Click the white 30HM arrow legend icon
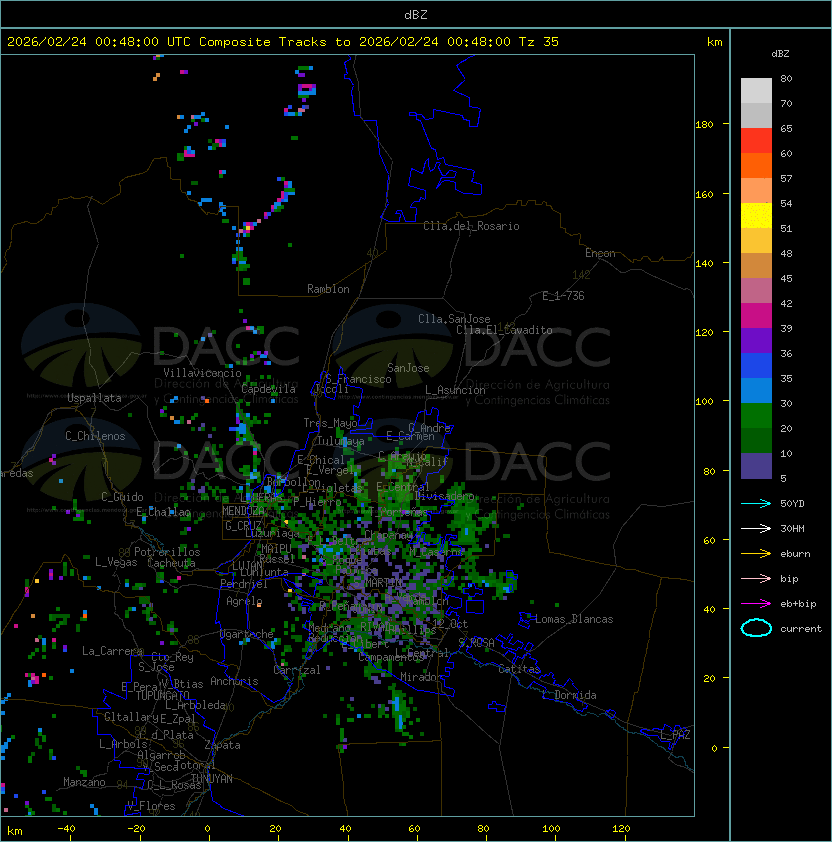Viewport: 832px width, 842px height. pyautogui.click(x=756, y=529)
